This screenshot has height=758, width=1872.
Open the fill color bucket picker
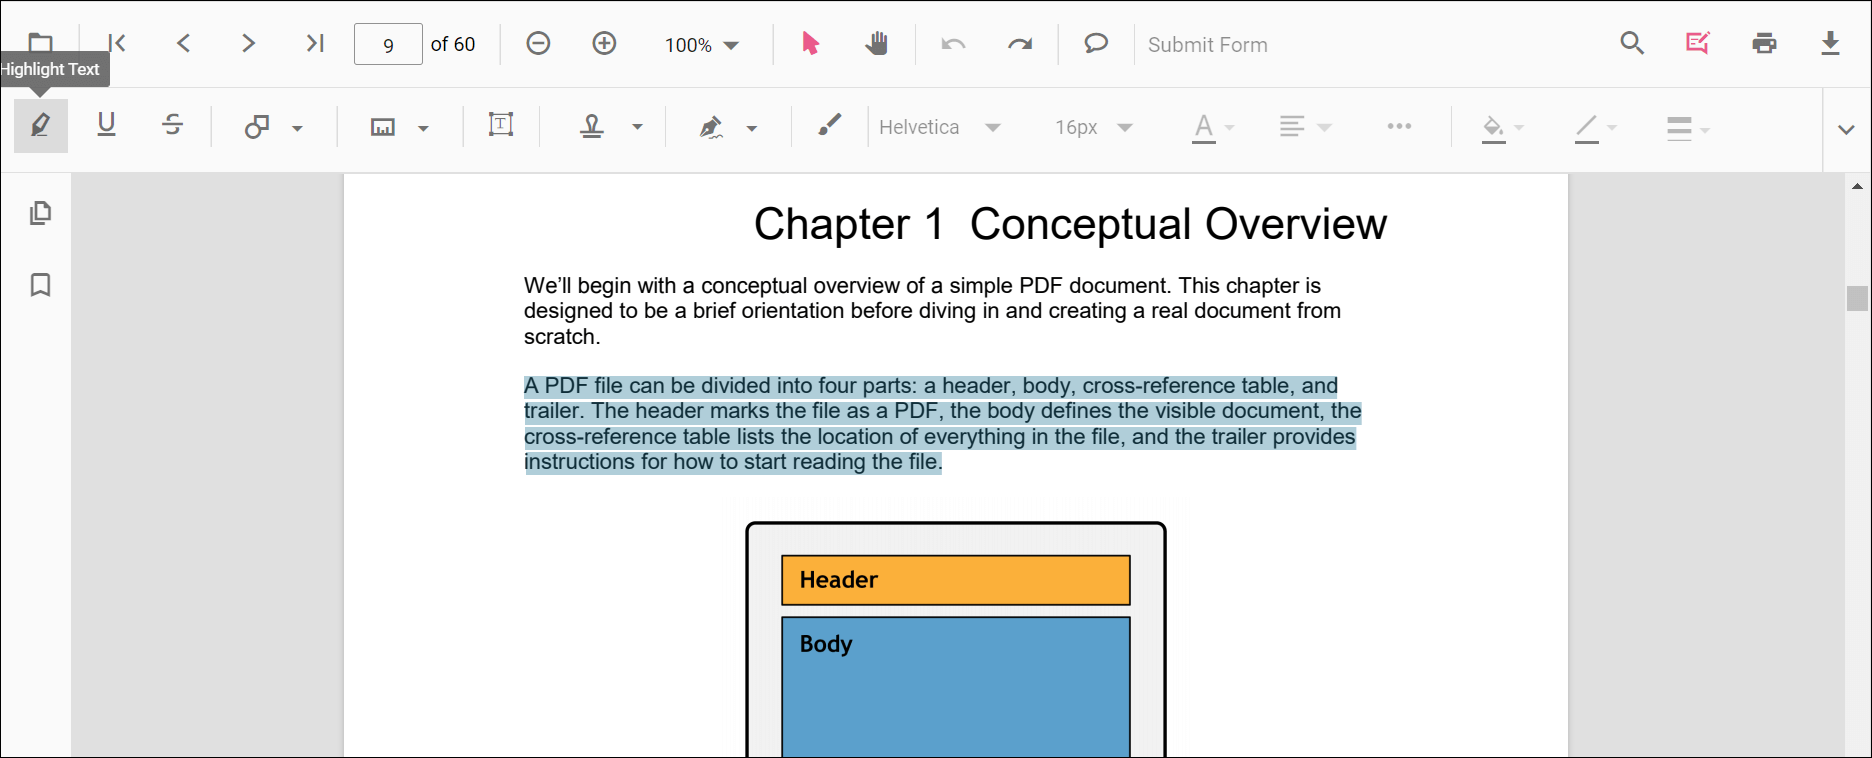pos(1502,128)
